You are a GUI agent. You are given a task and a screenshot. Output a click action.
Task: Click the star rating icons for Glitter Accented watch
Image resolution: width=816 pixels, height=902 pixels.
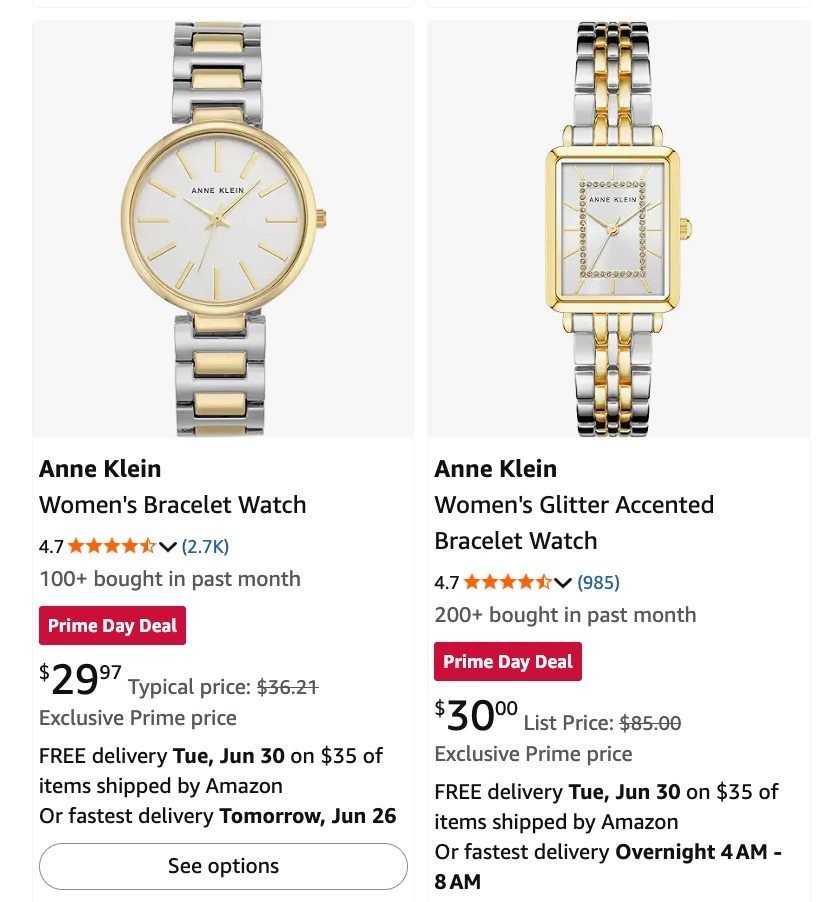(507, 582)
